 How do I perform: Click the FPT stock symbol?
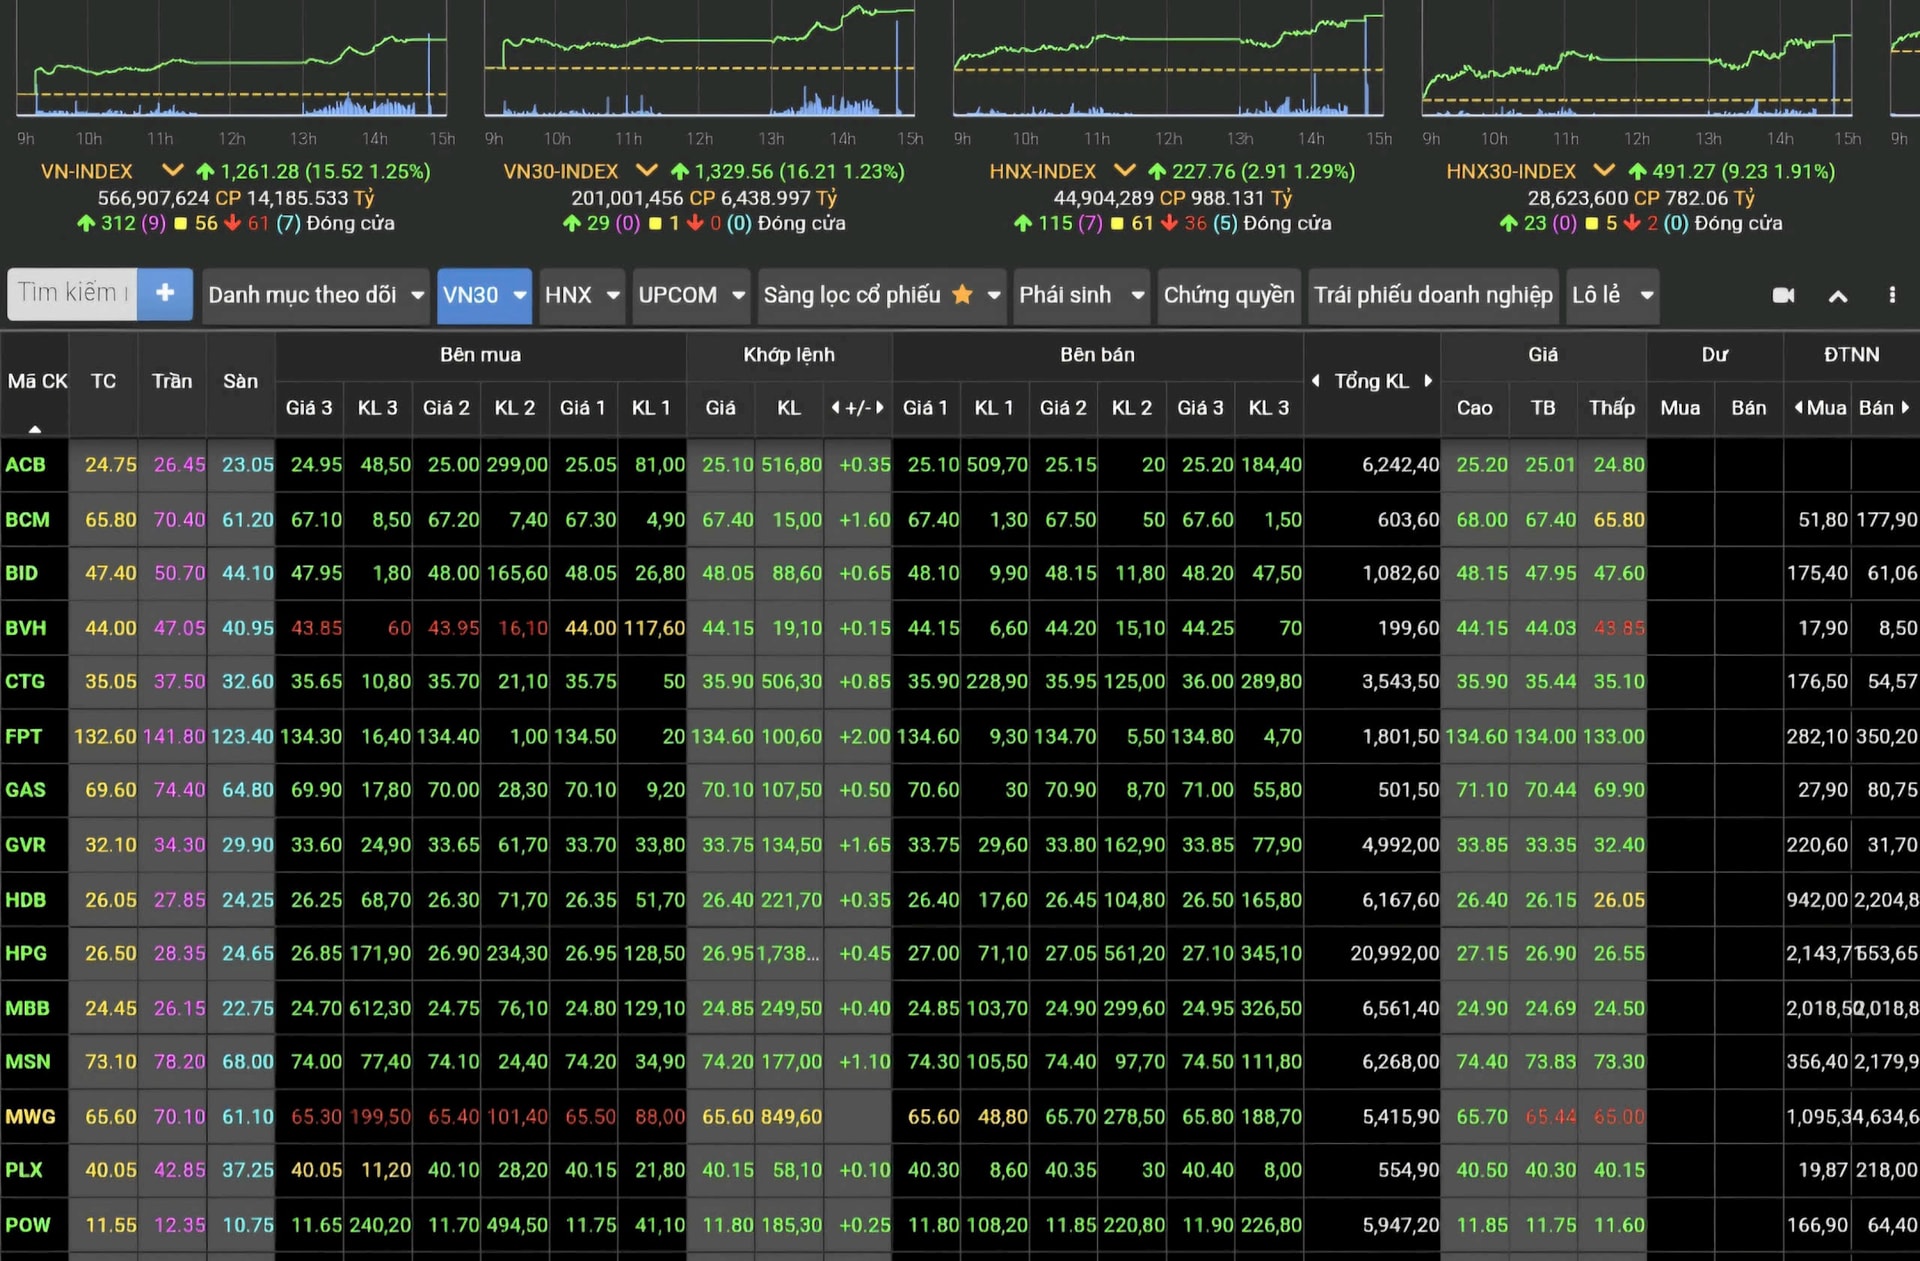(x=24, y=736)
